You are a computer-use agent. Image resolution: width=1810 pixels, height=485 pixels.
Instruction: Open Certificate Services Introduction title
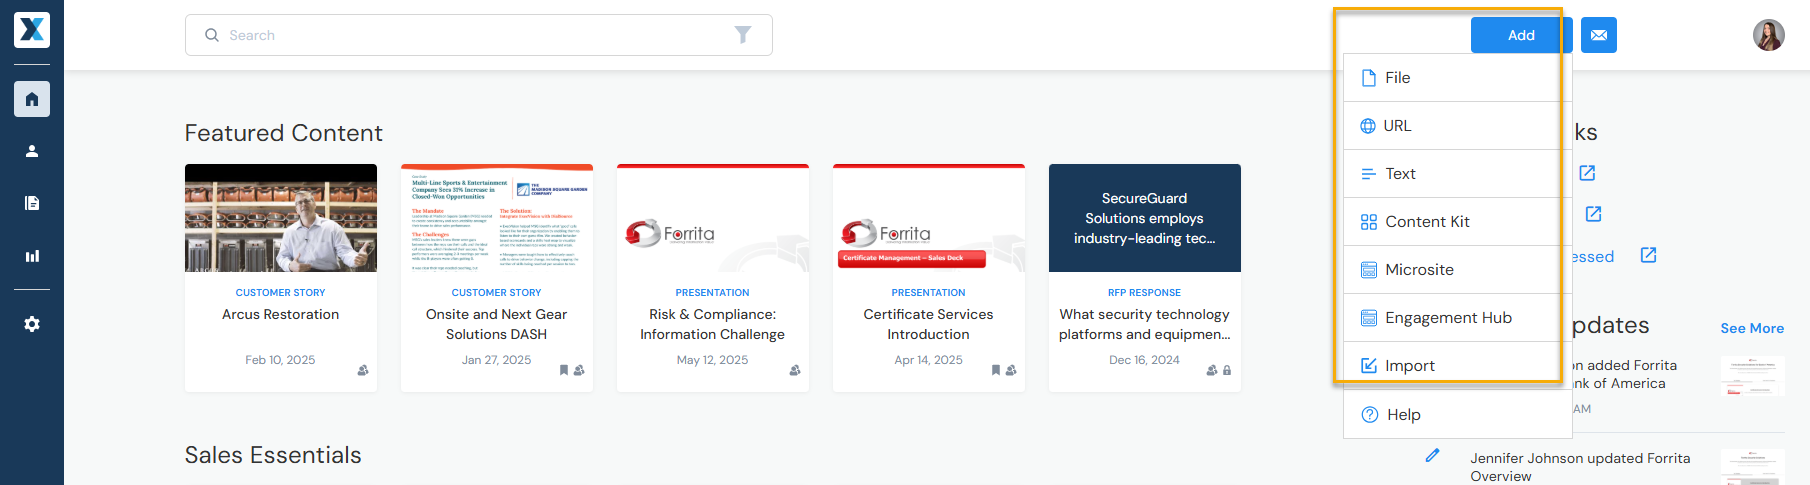coord(929,324)
